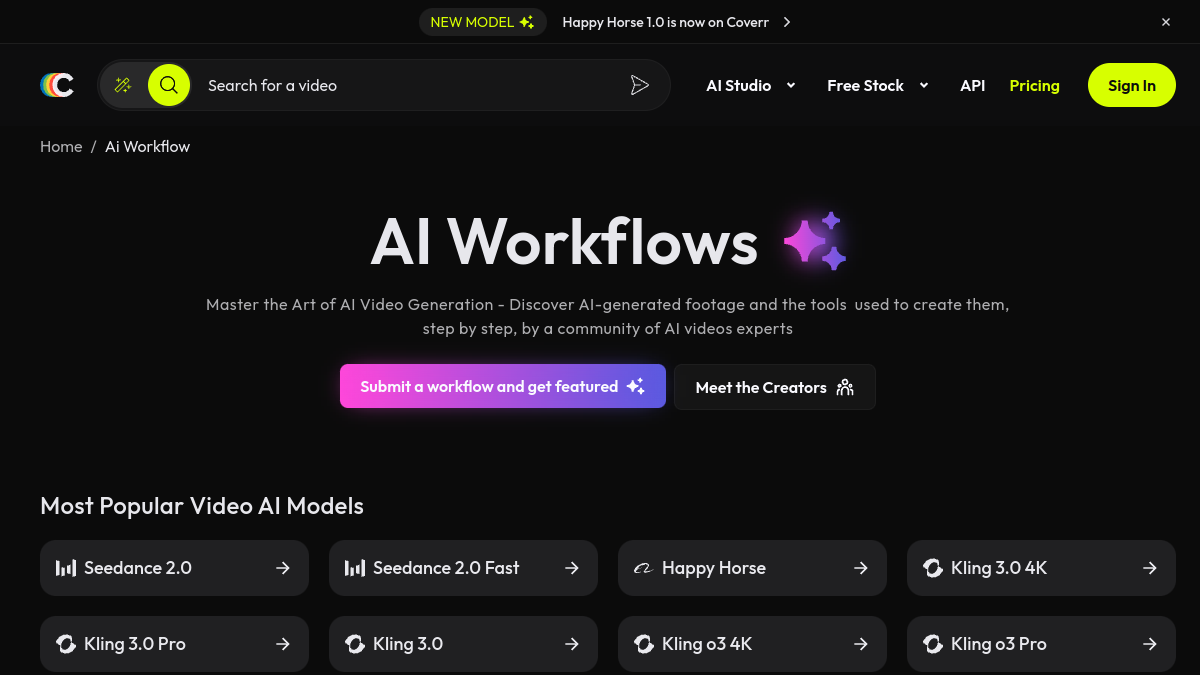Click the arrow on Kling 3.0 Pro card
The height and width of the screenshot is (675, 1200).
click(283, 644)
